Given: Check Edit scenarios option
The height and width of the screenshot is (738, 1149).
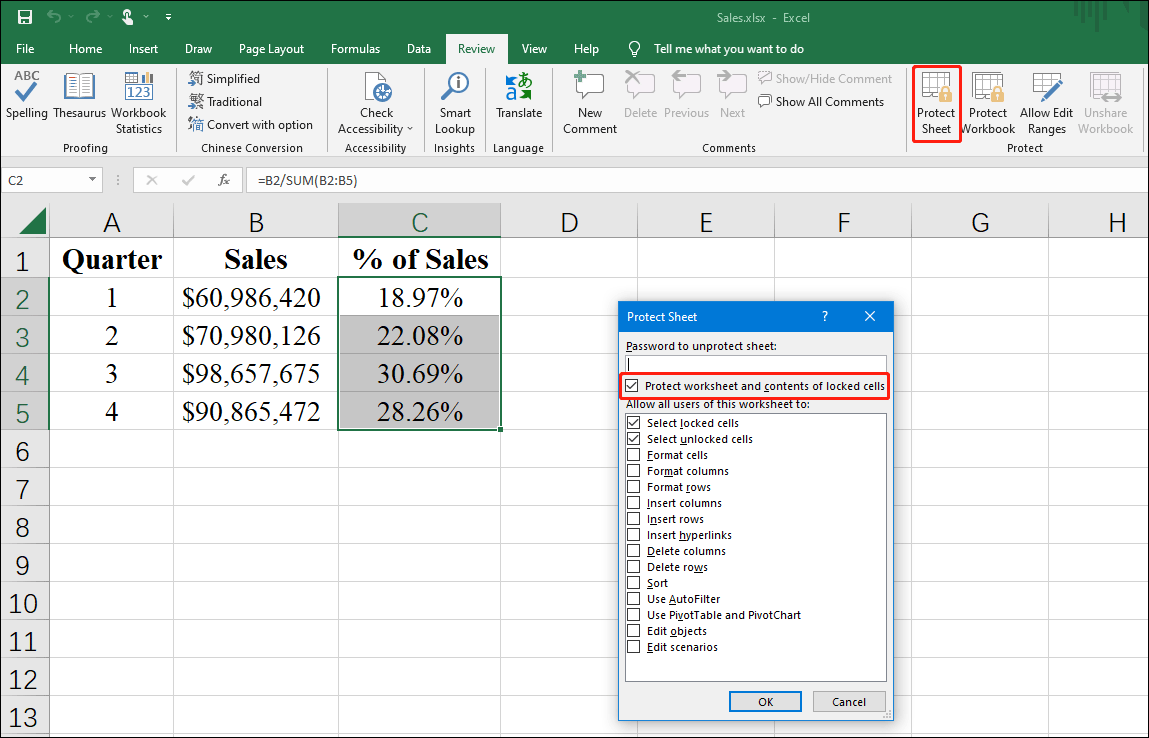Looking at the screenshot, I should tap(634, 647).
